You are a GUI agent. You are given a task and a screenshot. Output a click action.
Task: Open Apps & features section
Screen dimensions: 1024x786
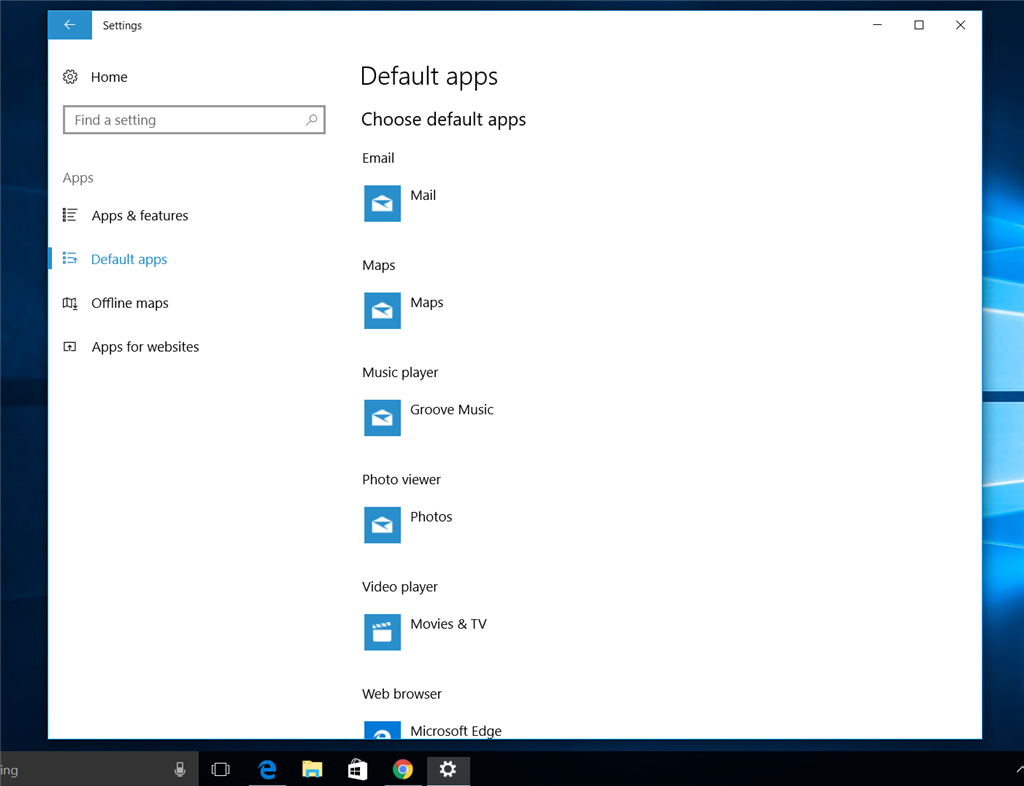(x=140, y=215)
